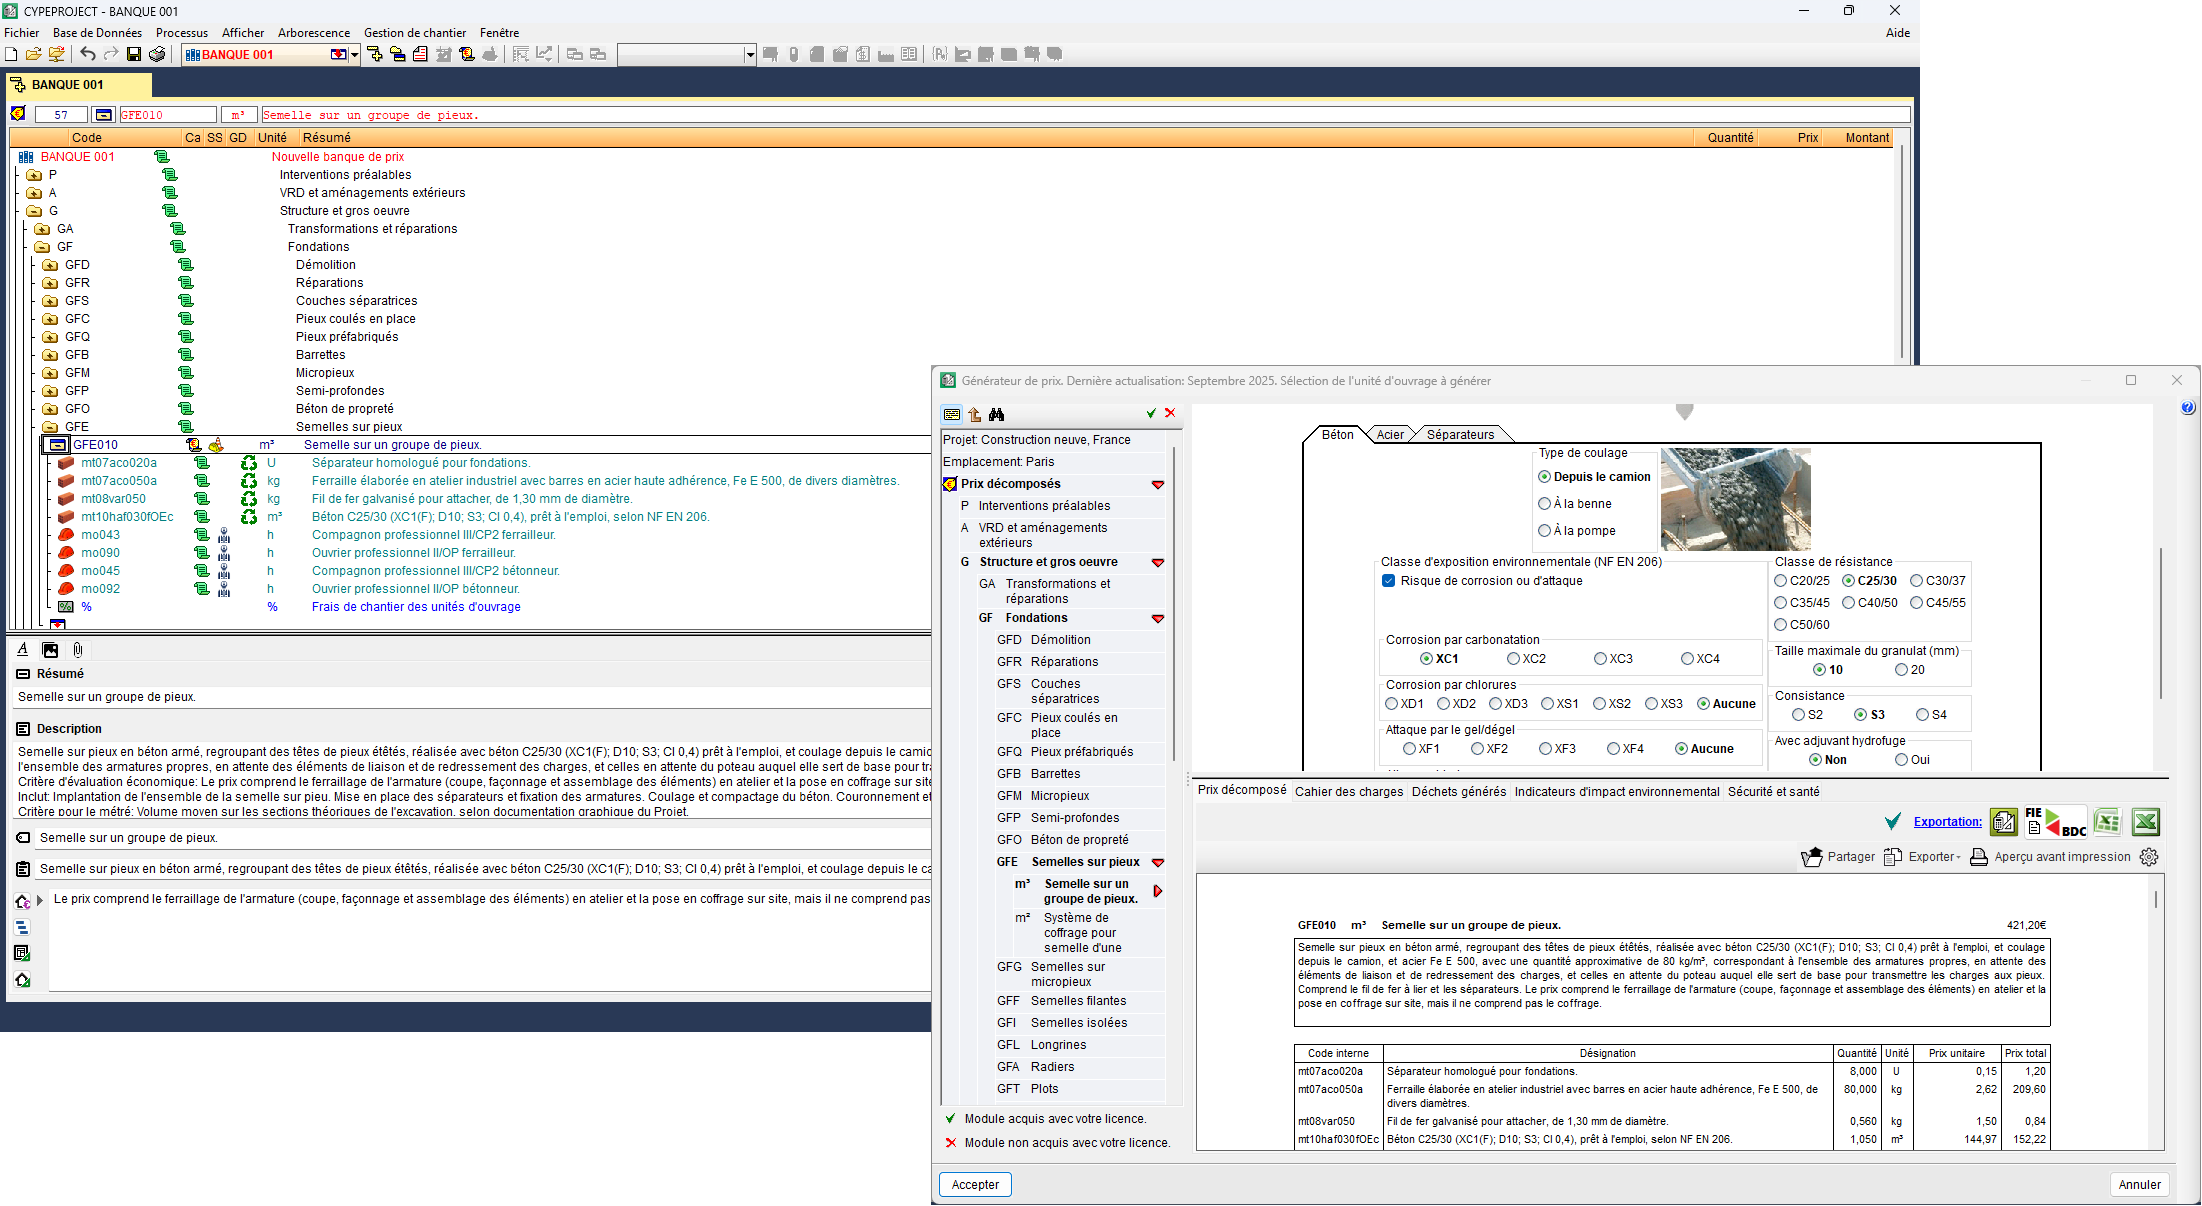Click the binoculars search icon
This screenshot has height=1206, width=2202.
(996, 414)
